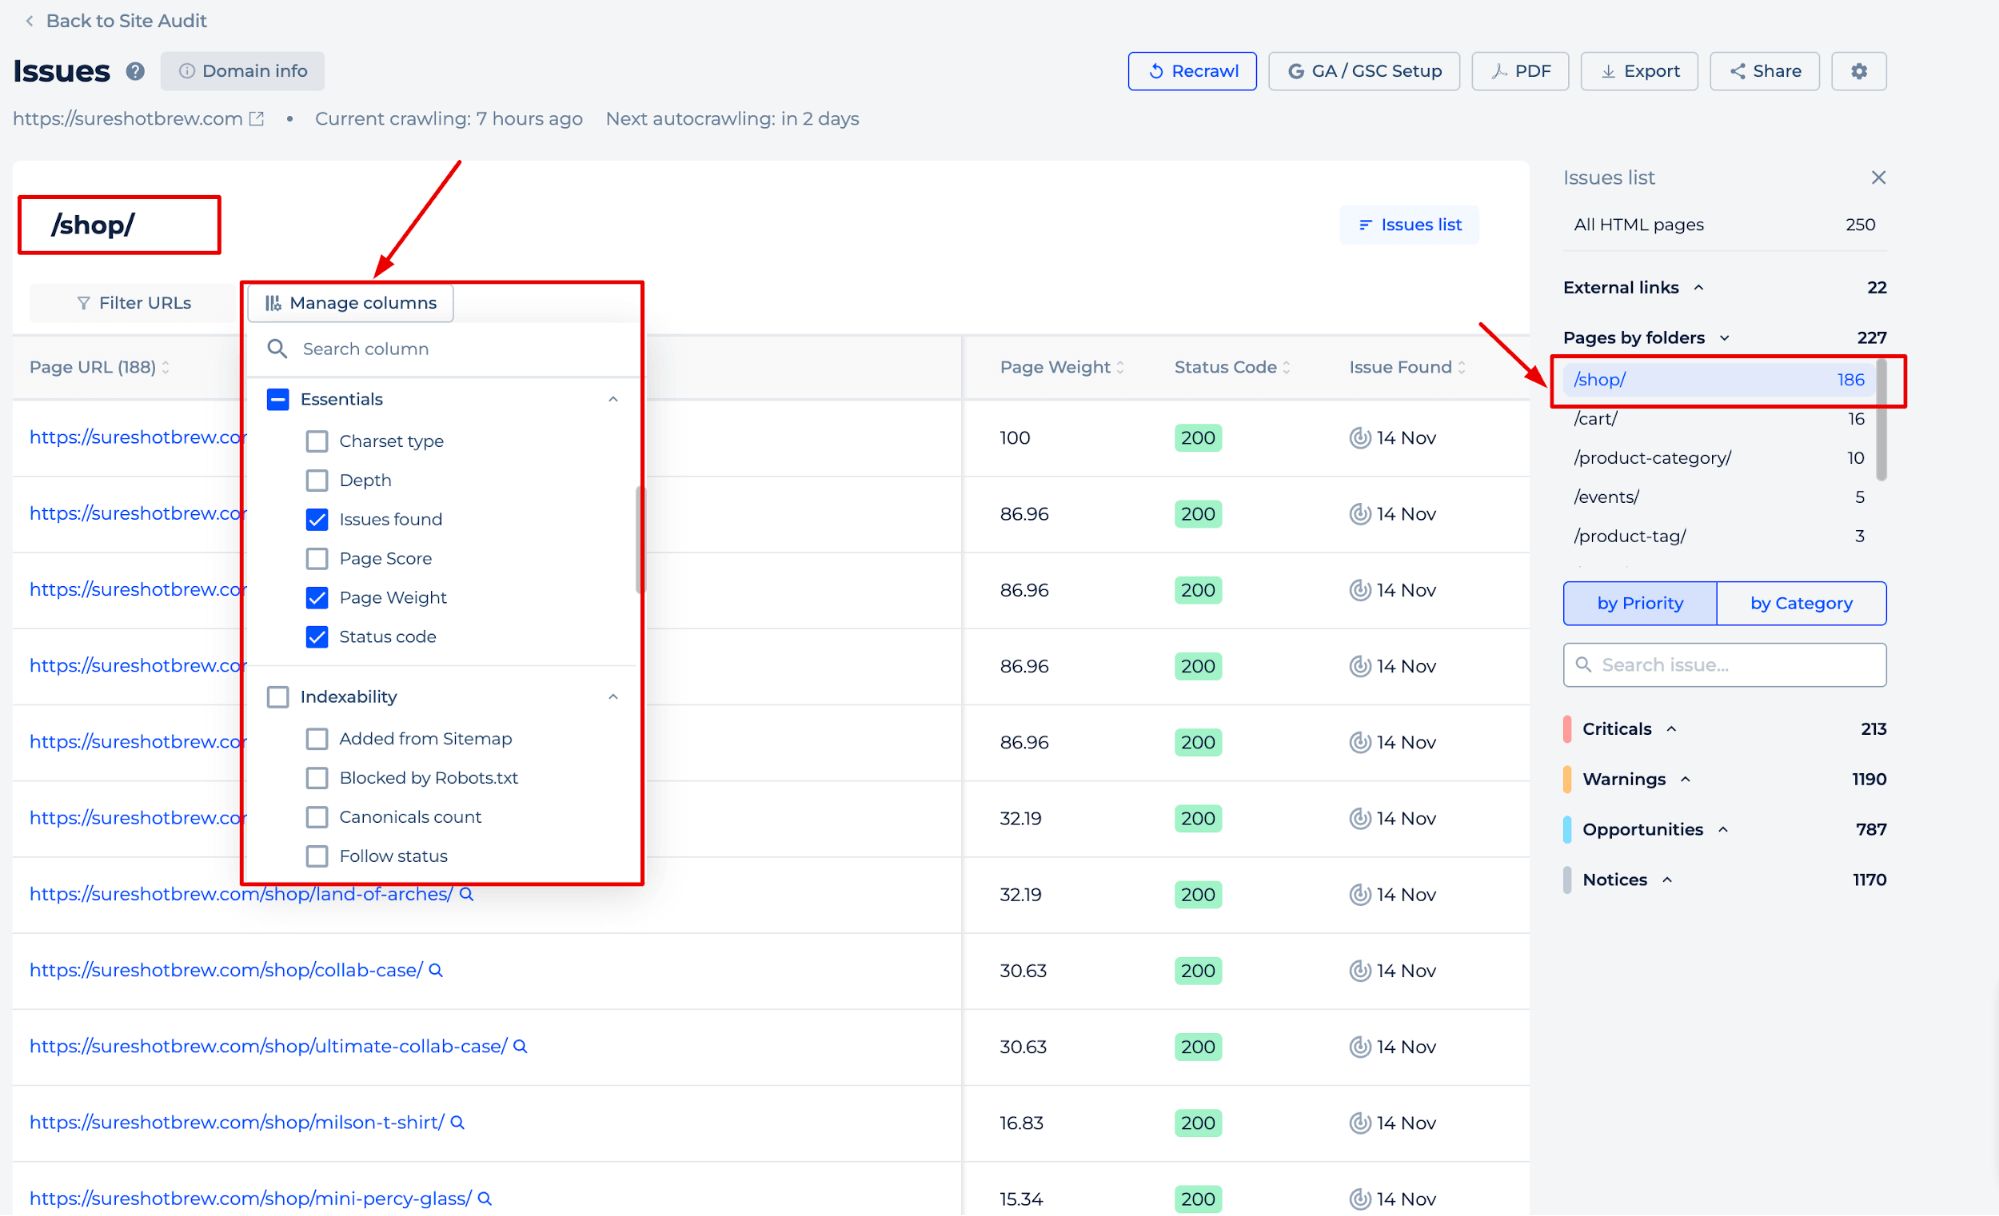Select the by Priority tab
Viewport: 1999px width, 1216px height.
tap(1639, 601)
